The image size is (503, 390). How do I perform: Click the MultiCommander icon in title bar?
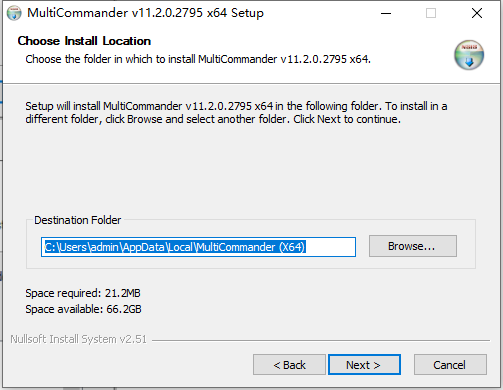pos(14,13)
